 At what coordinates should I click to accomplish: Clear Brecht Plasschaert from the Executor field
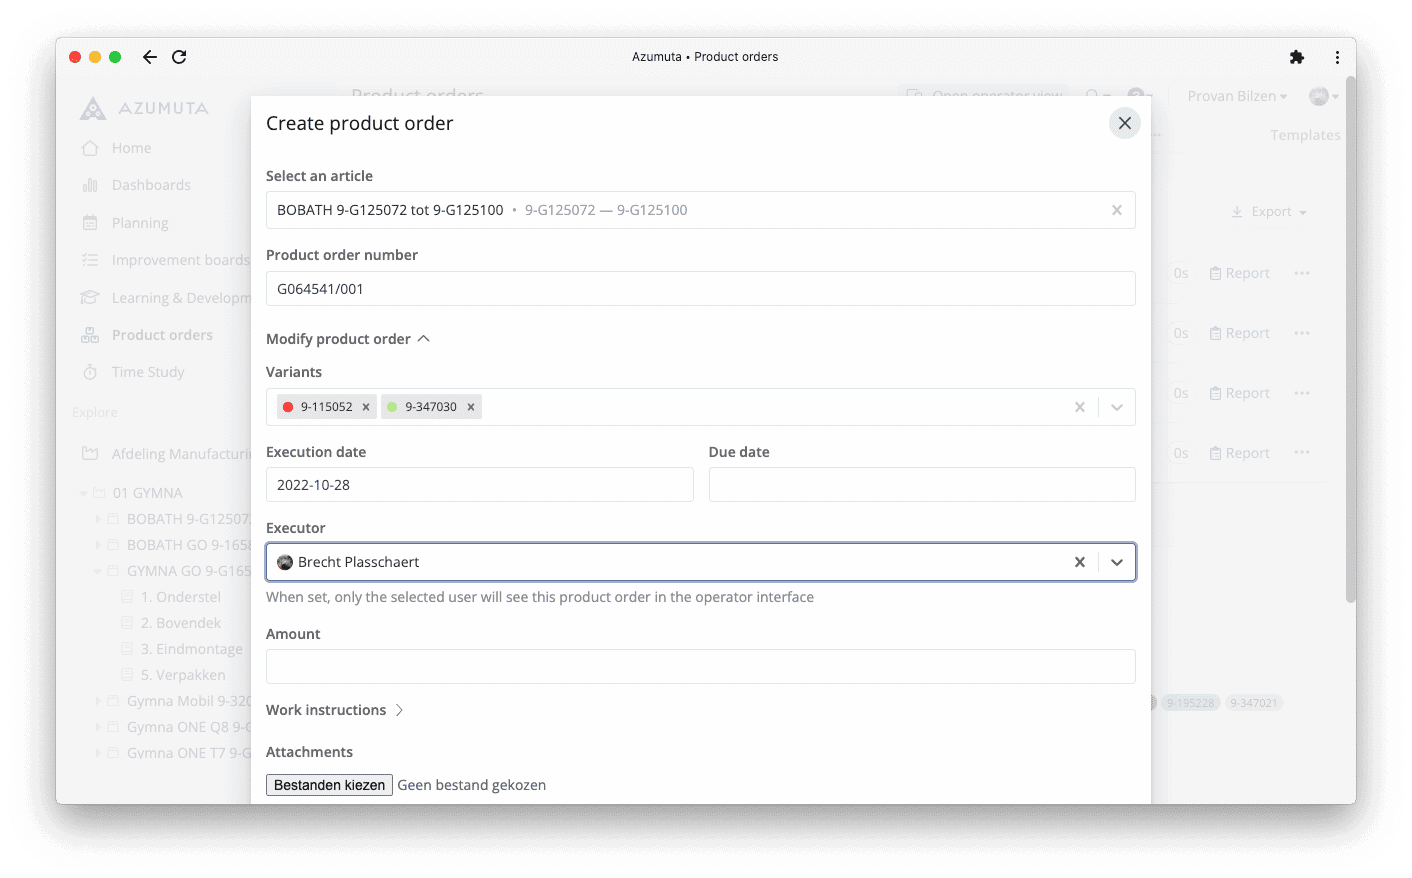click(1079, 561)
